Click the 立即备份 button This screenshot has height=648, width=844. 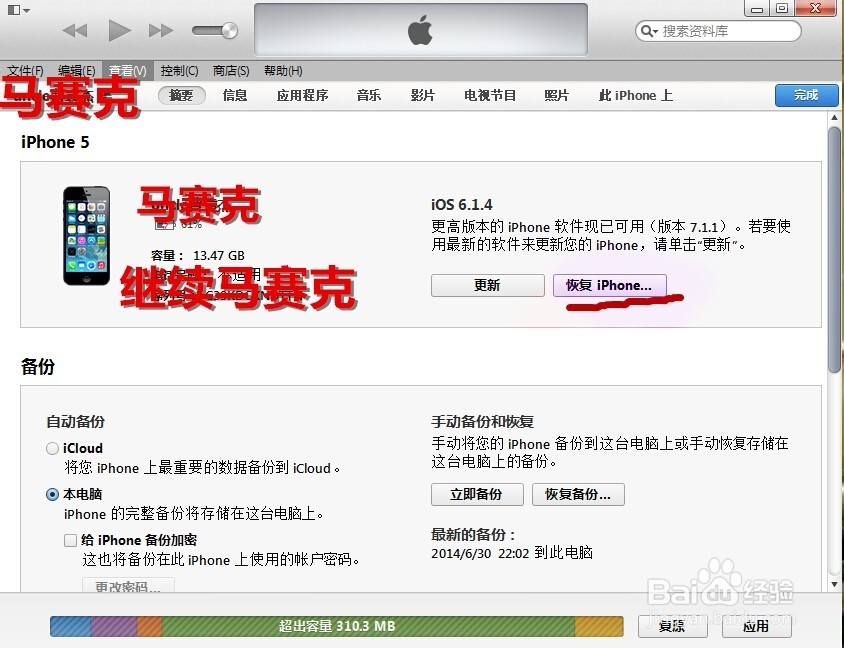[477, 494]
